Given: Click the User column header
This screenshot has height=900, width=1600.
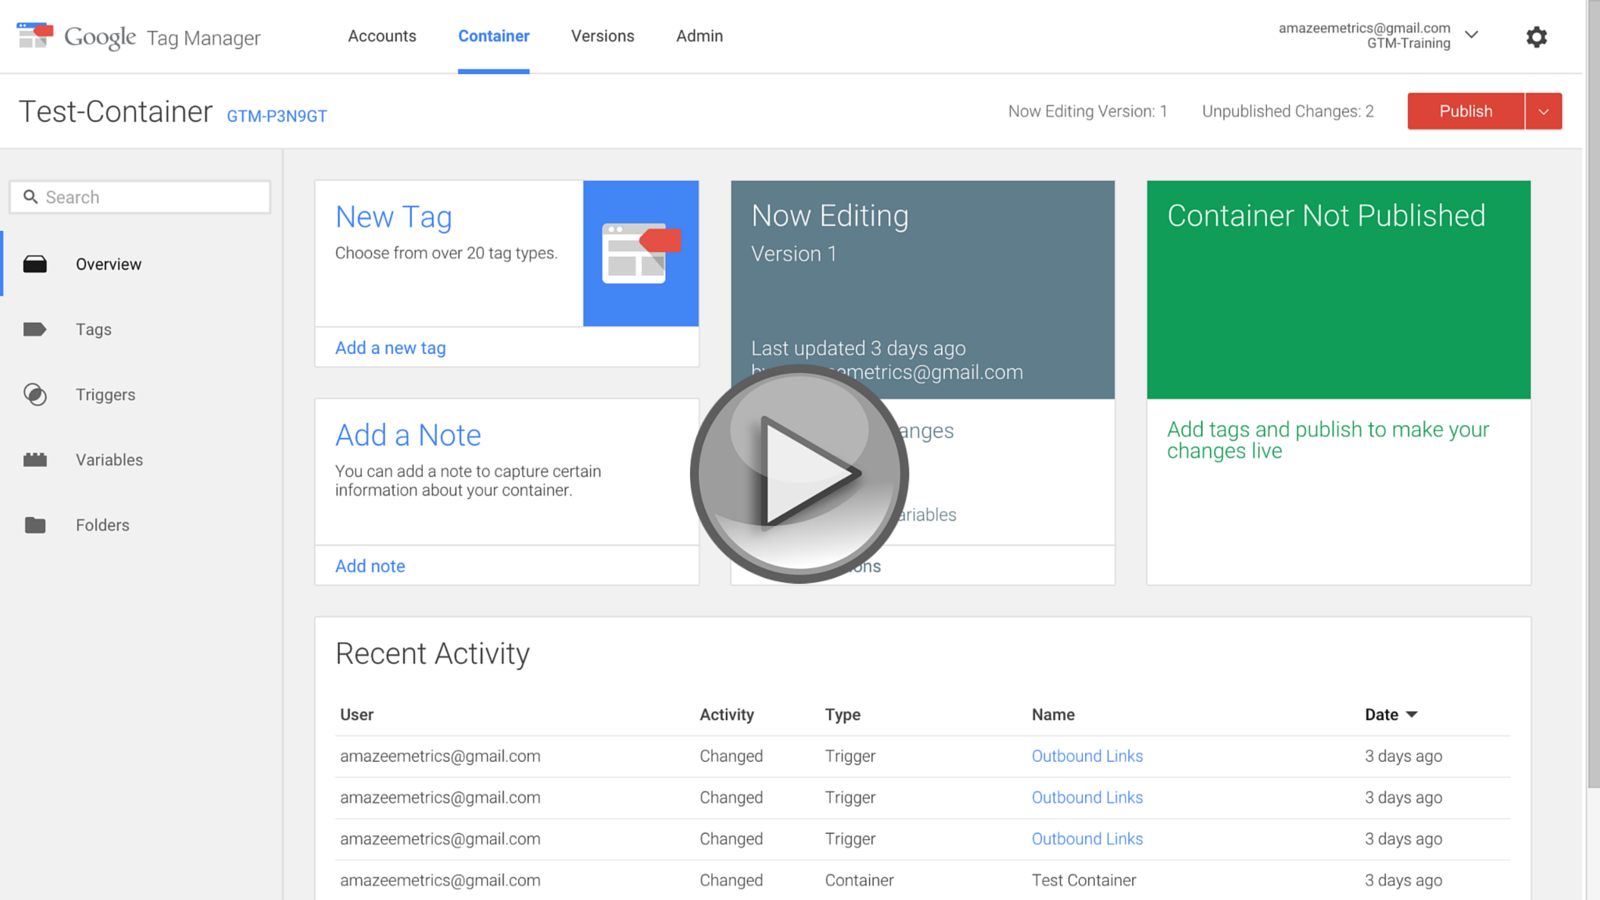Looking at the screenshot, I should (357, 715).
